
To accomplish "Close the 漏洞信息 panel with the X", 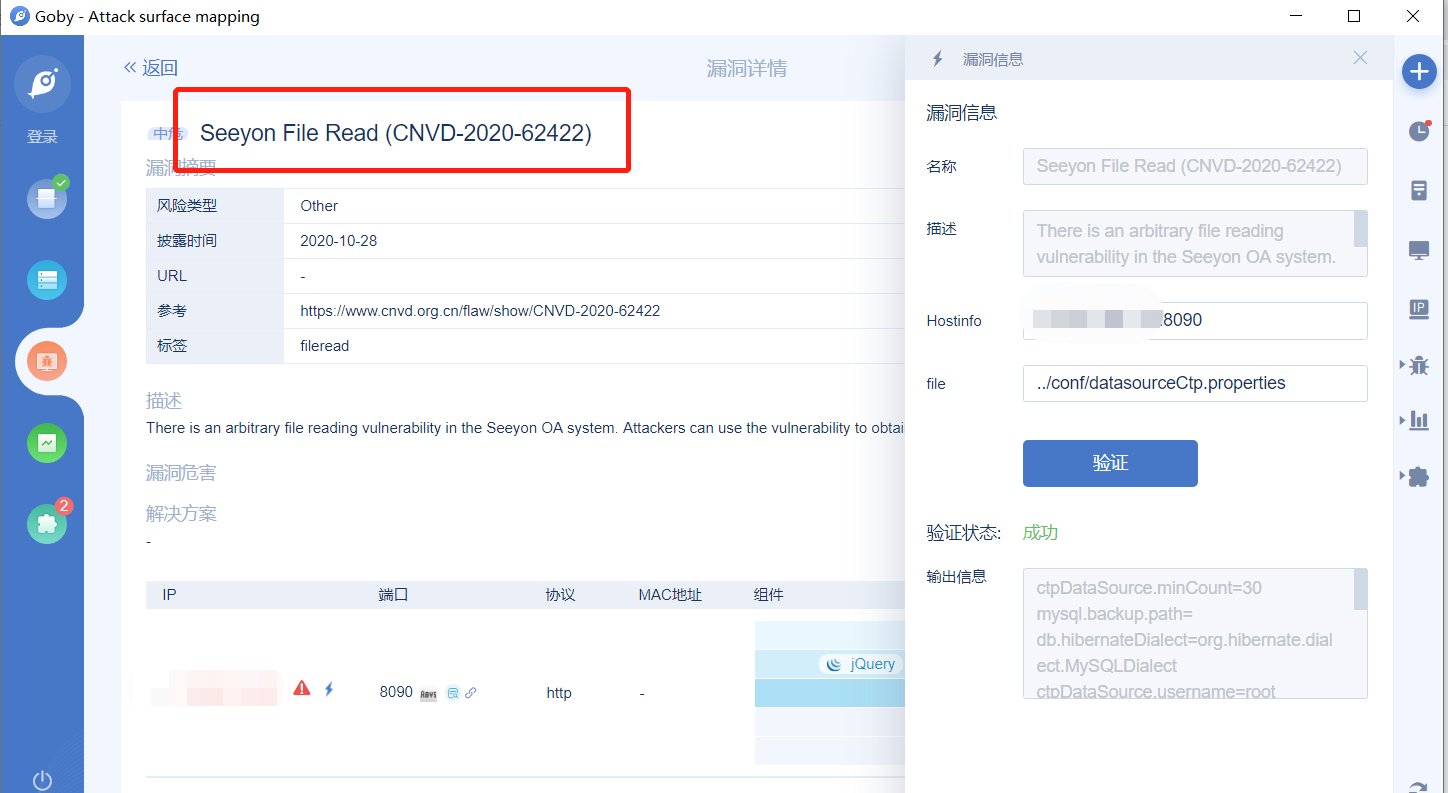I will coord(1360,58).
